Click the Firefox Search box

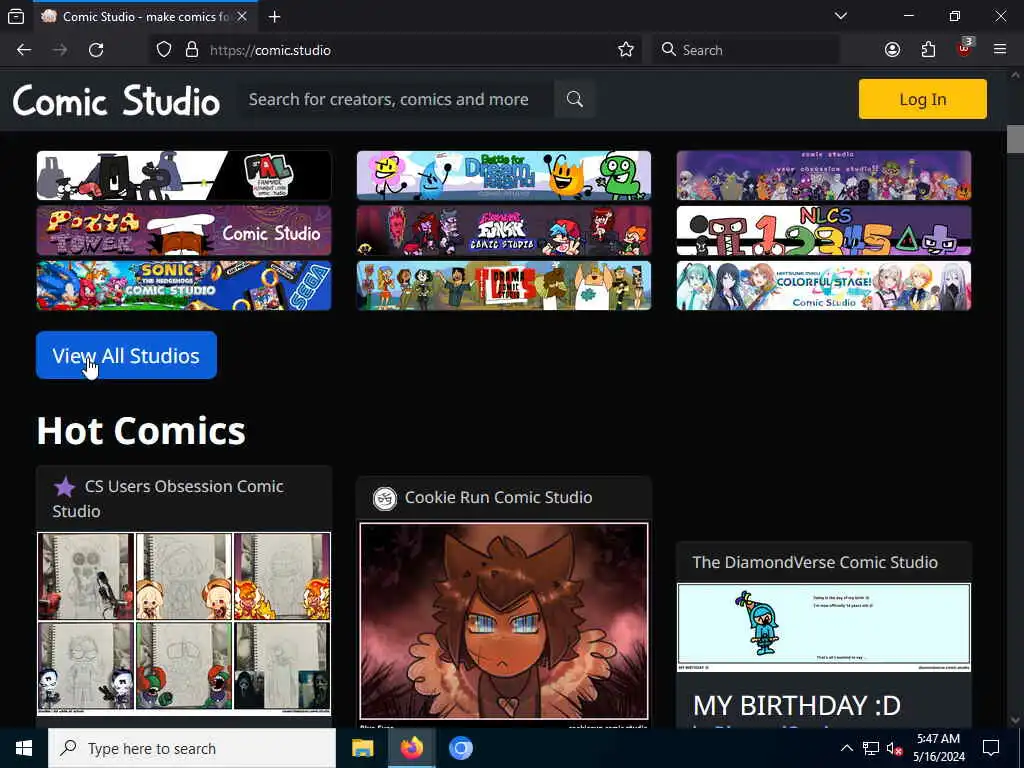[746, 50]
